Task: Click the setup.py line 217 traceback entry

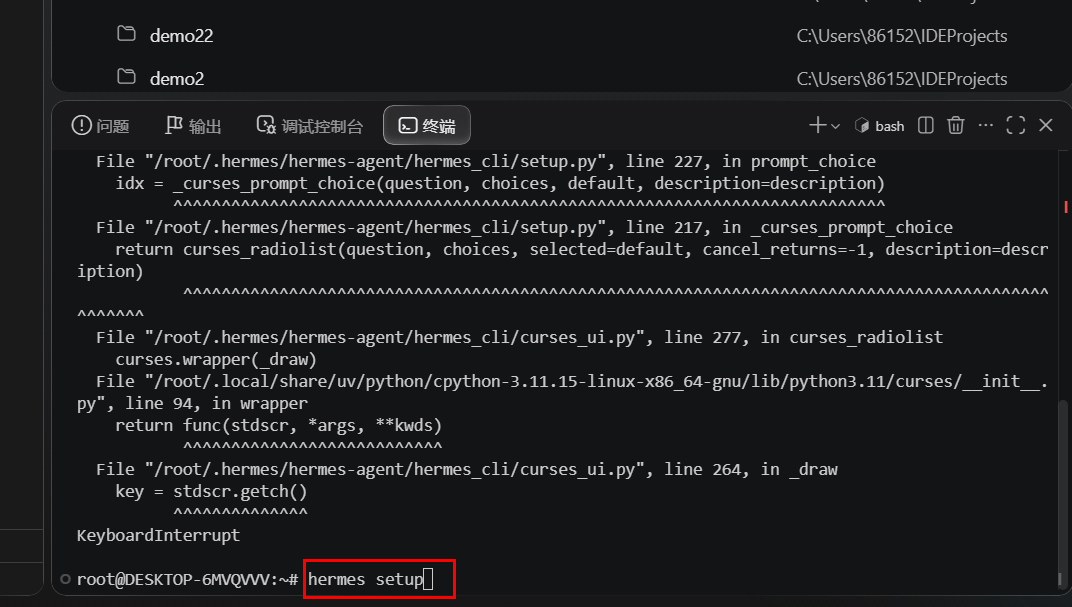Action: click(524, 228)
